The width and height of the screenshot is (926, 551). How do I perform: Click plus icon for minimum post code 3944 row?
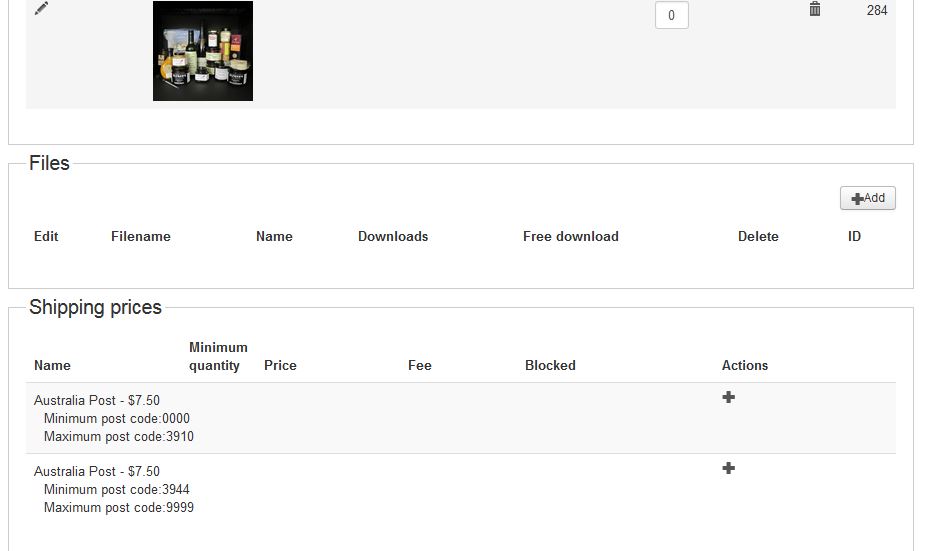728,468
